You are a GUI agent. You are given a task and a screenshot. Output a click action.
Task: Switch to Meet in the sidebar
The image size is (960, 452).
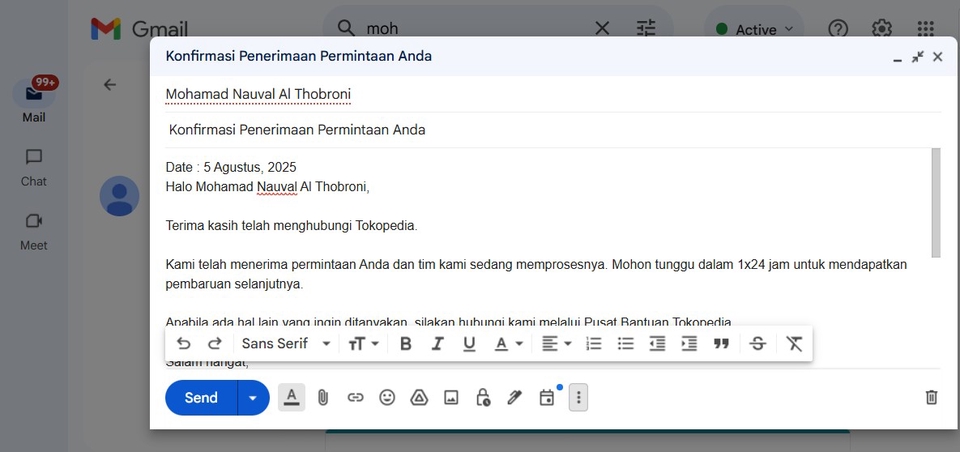pos(34,231)
